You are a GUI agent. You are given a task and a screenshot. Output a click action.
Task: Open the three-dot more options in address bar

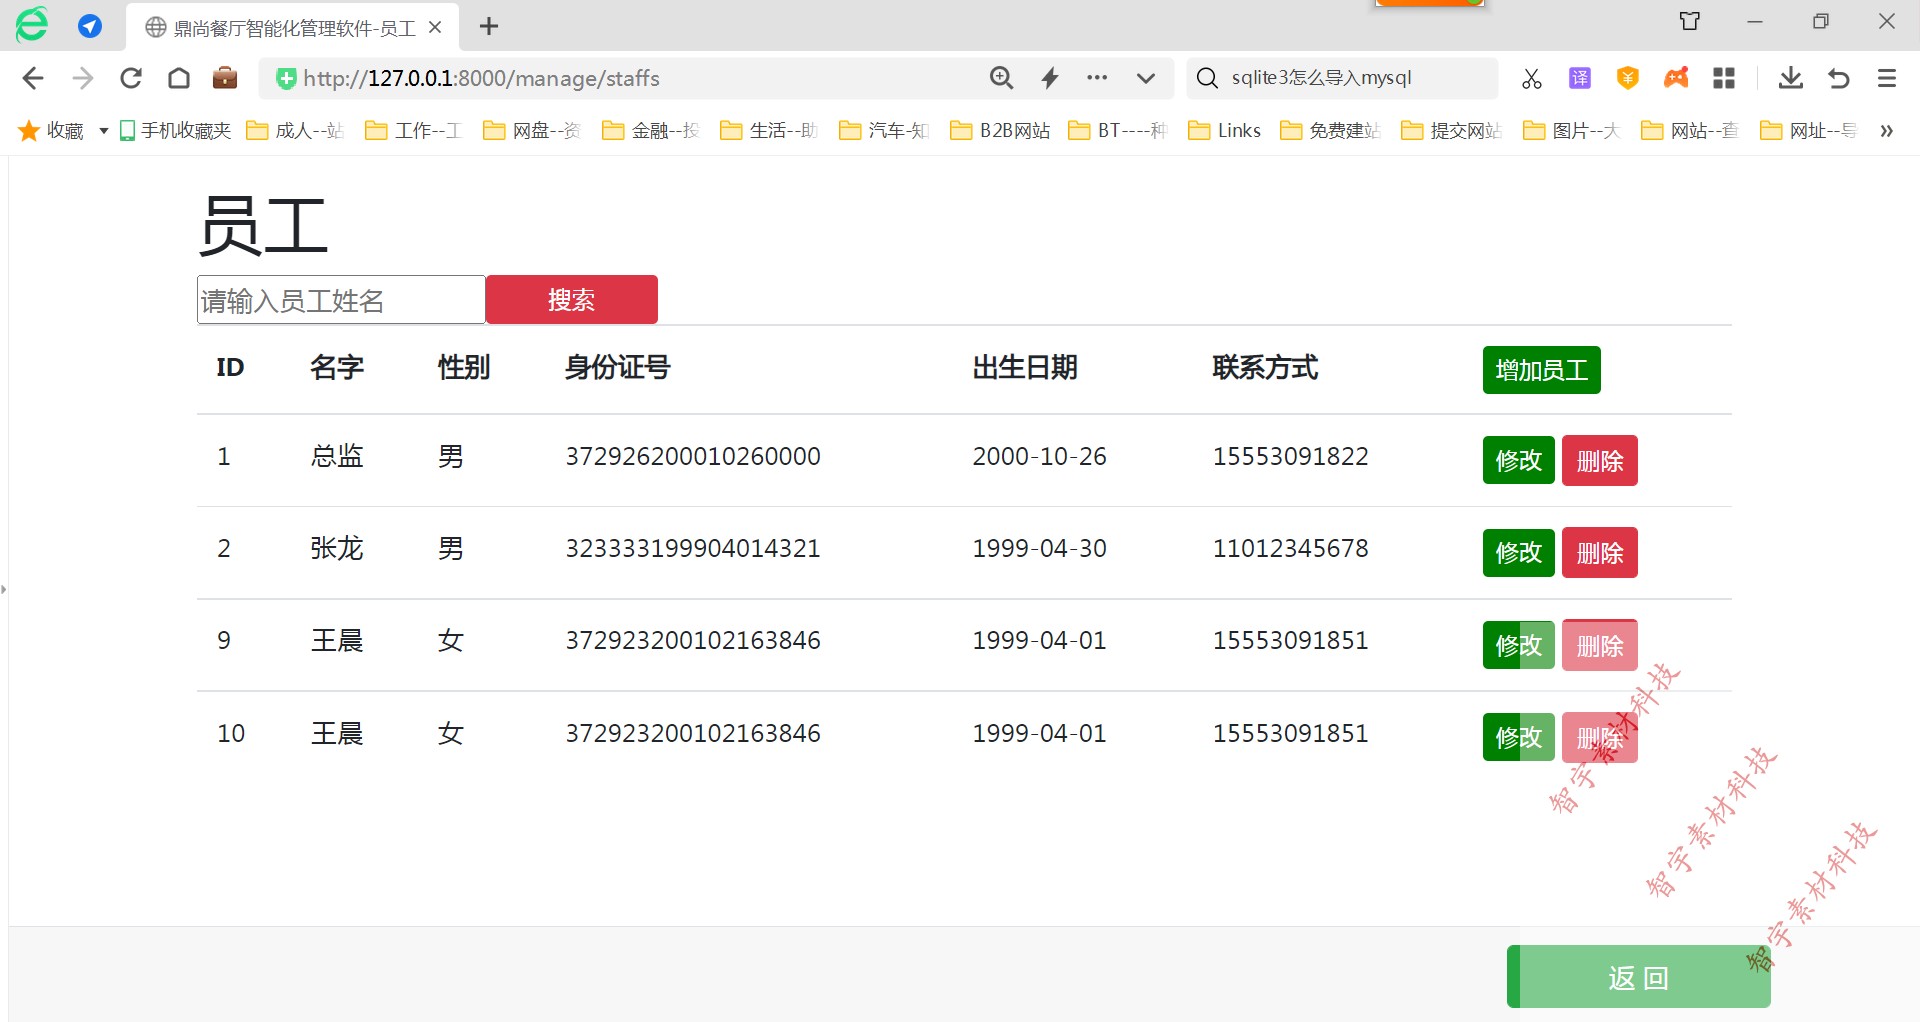[x=1097, y=78]
